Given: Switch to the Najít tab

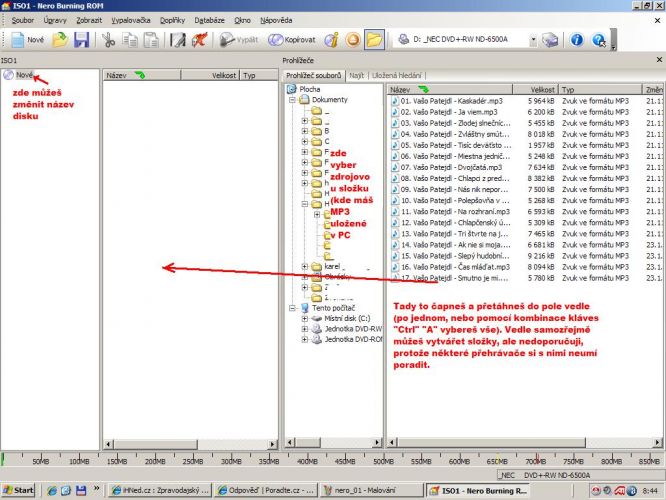Looking at the screenshot, I should point(356,75).
